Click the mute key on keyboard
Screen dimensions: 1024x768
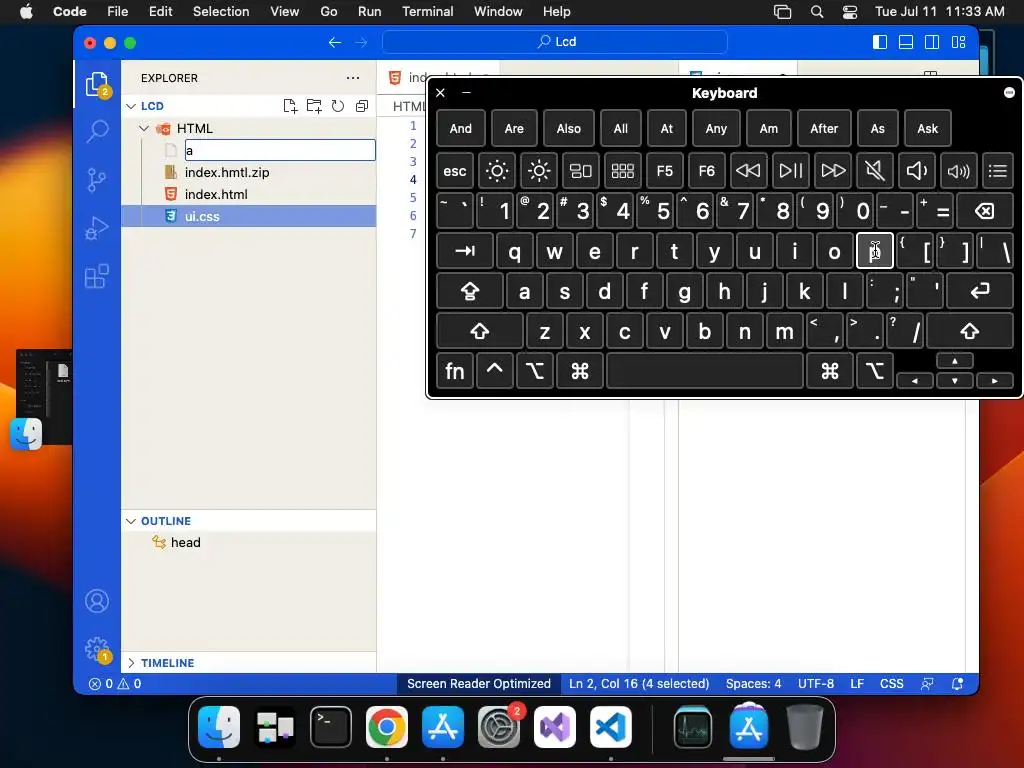(874, 171)
